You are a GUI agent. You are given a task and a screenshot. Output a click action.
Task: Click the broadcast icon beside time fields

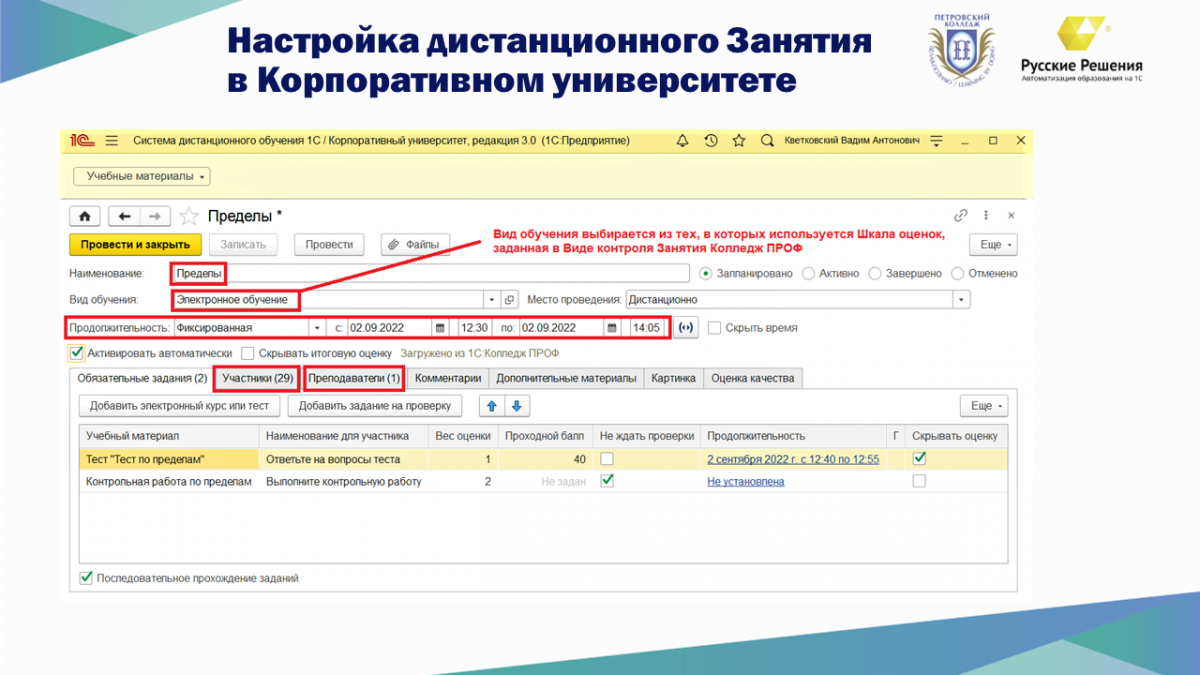point(685,327)
